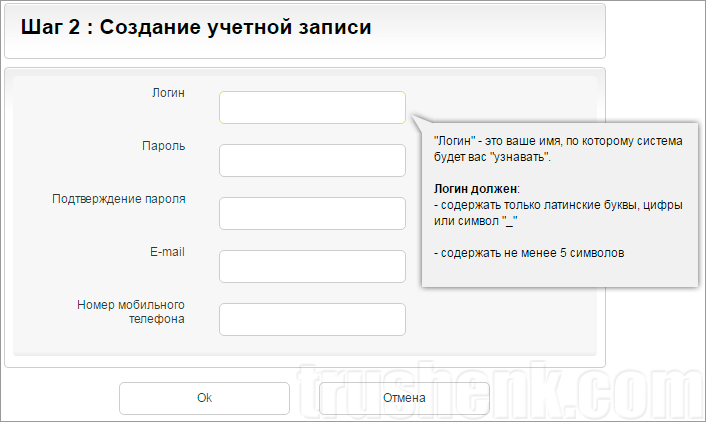Click the bold Логин должен tooltip heading
This screenshot has height=422, width=706.
[477, 189]
